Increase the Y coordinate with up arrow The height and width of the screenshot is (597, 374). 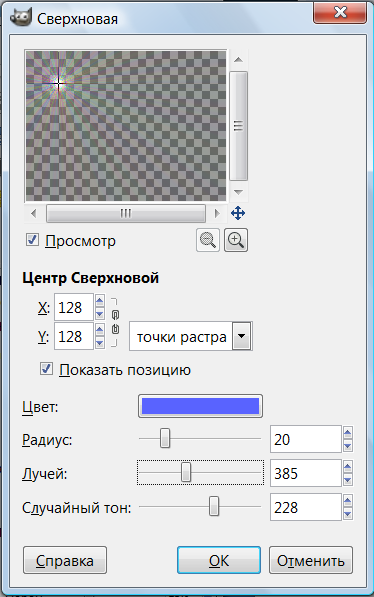pos(99,330)
